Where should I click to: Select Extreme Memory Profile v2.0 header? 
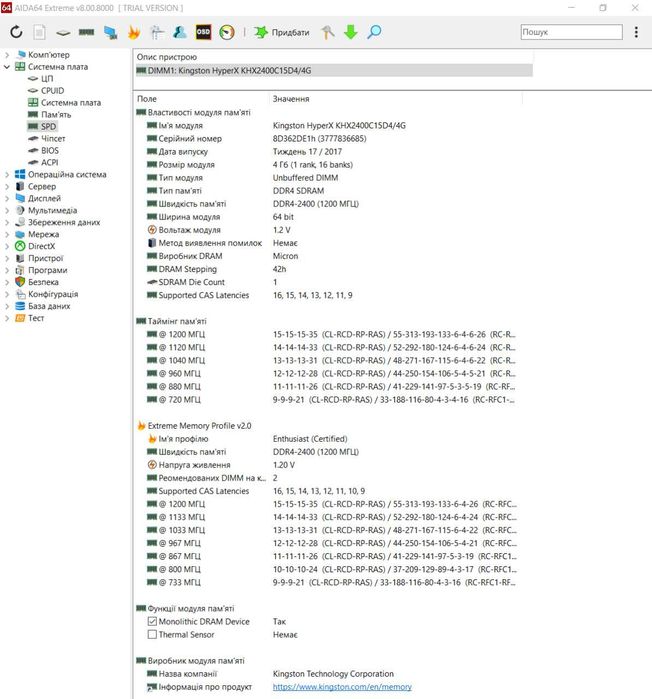pyautogui.click(x=195, y=426)
